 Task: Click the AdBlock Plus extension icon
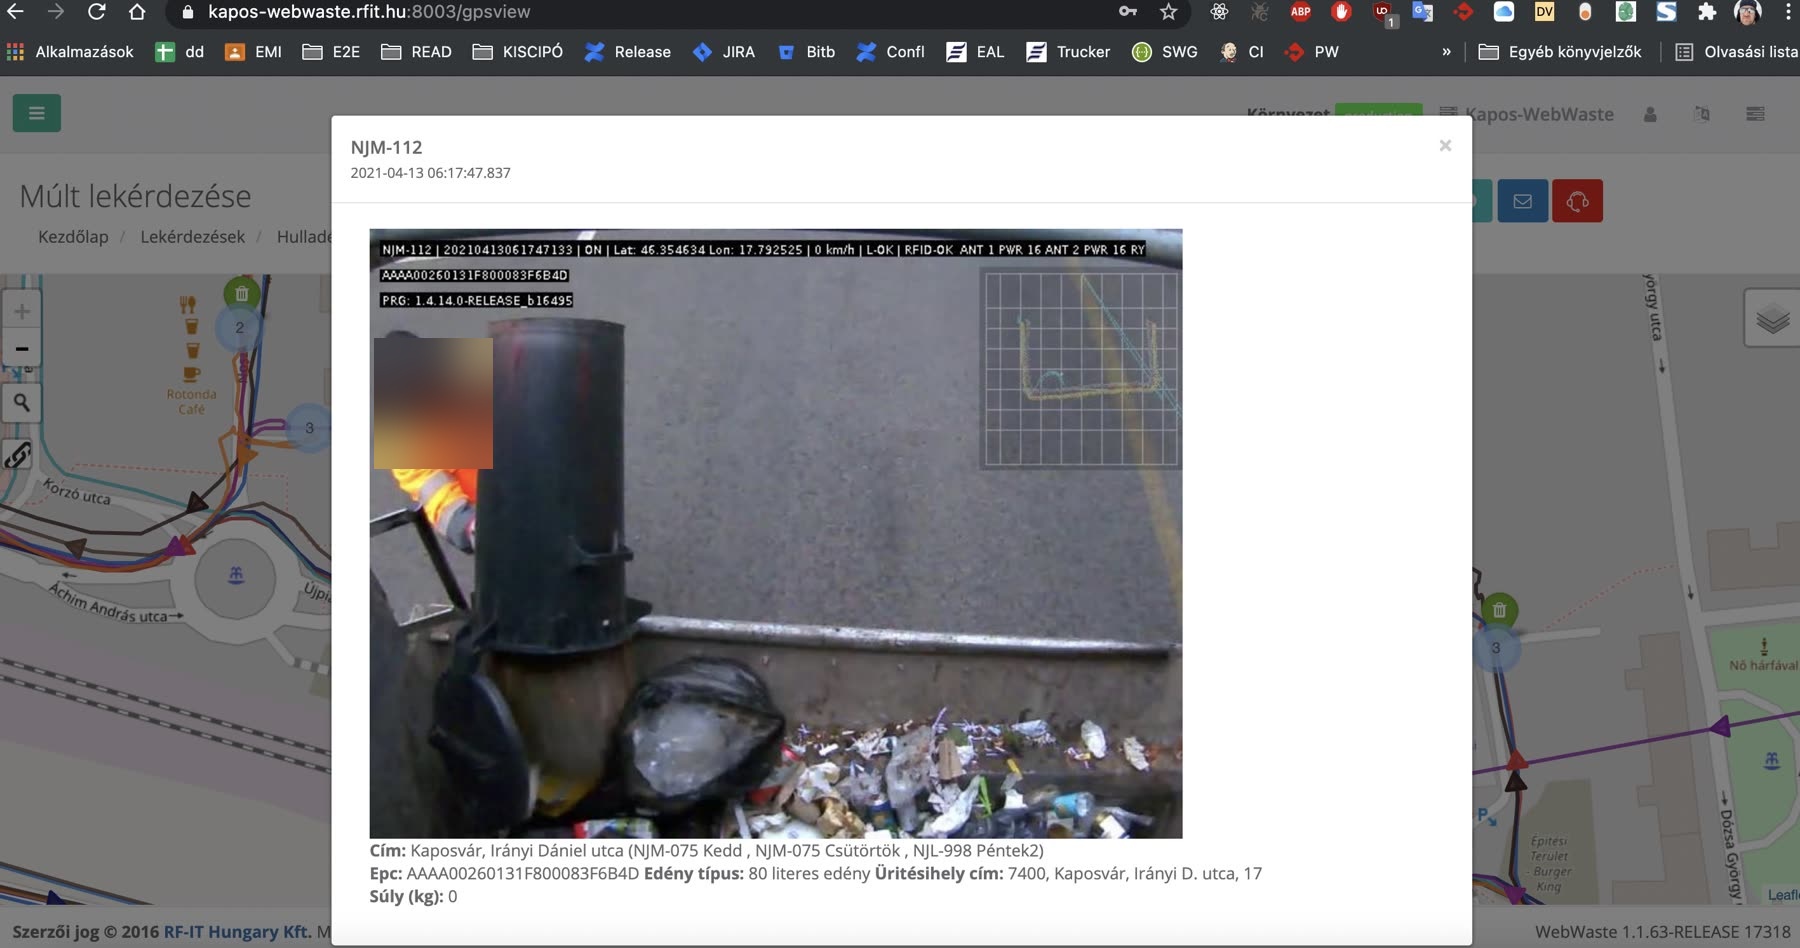coord(1300,12)
